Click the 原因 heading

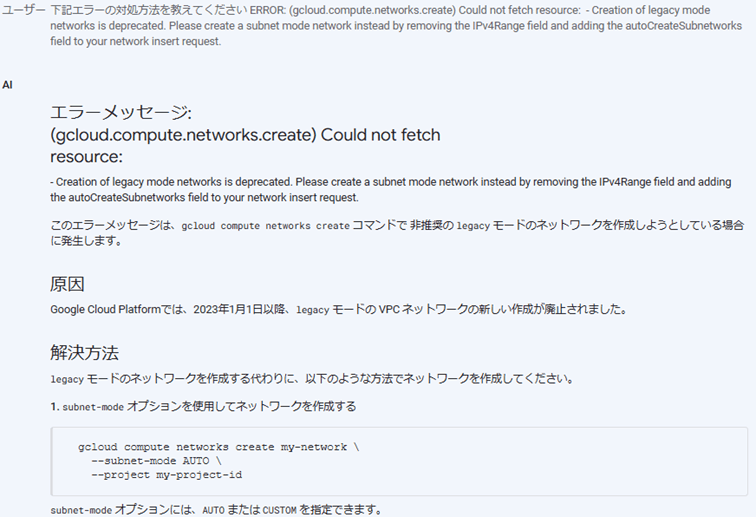point(68,284)
